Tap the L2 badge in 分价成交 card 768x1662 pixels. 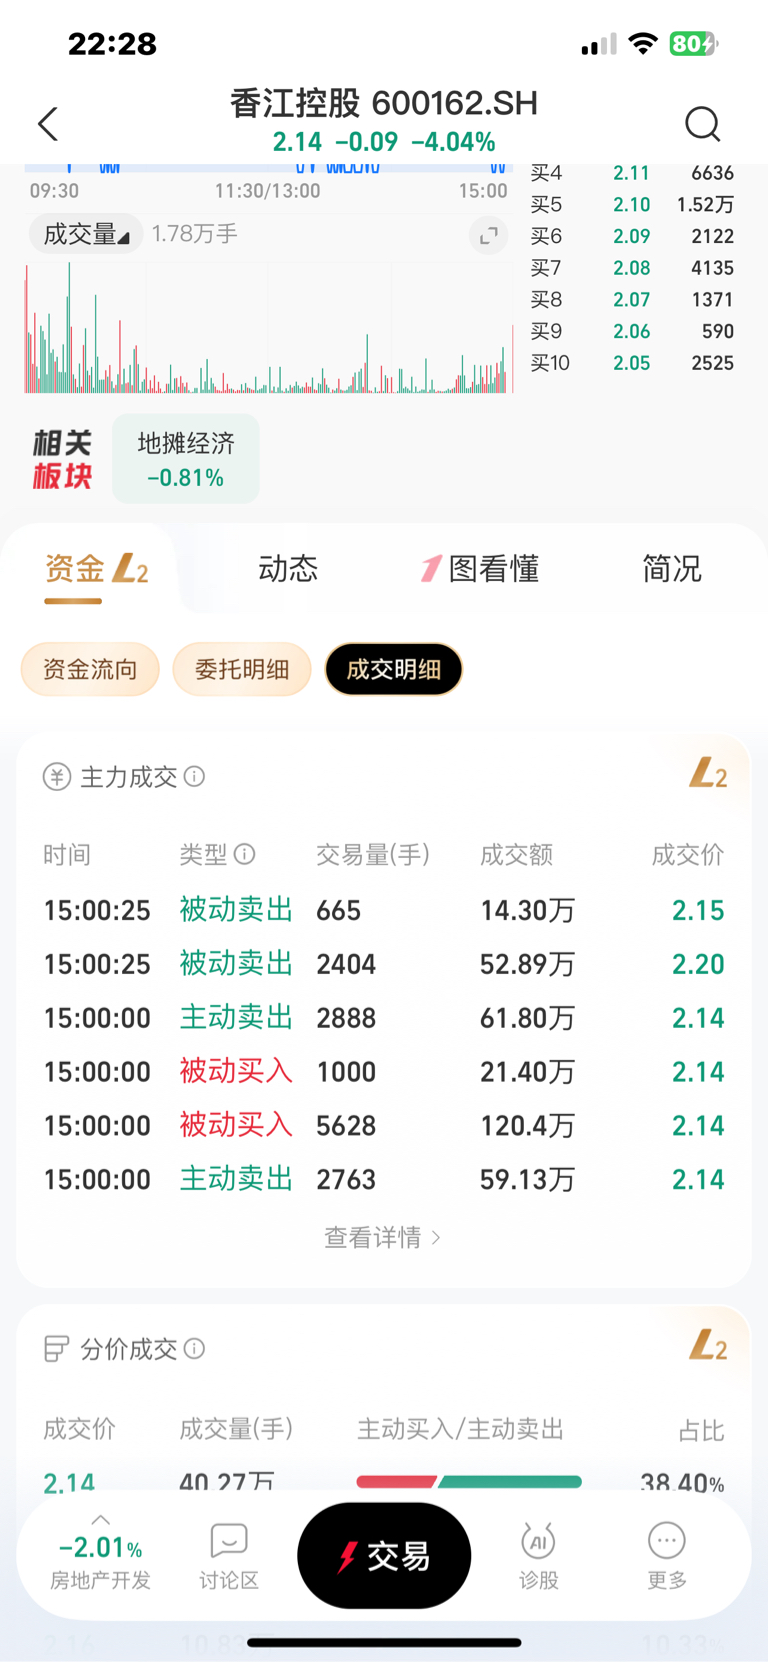click(708, 1345)
